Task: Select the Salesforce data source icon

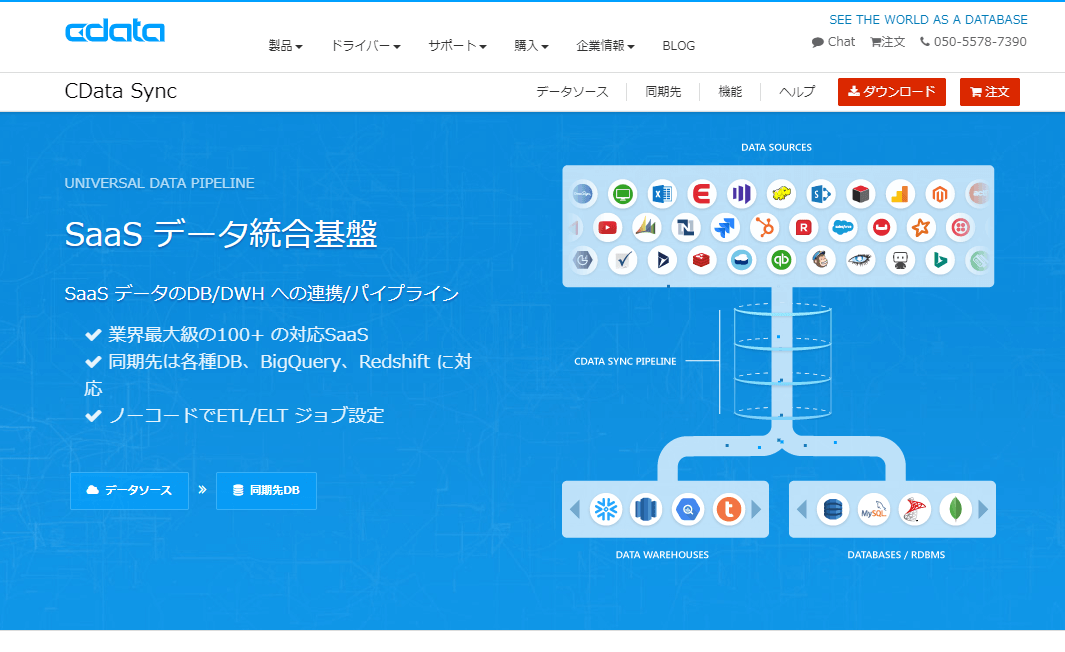Action: click(x=843, y=228)
